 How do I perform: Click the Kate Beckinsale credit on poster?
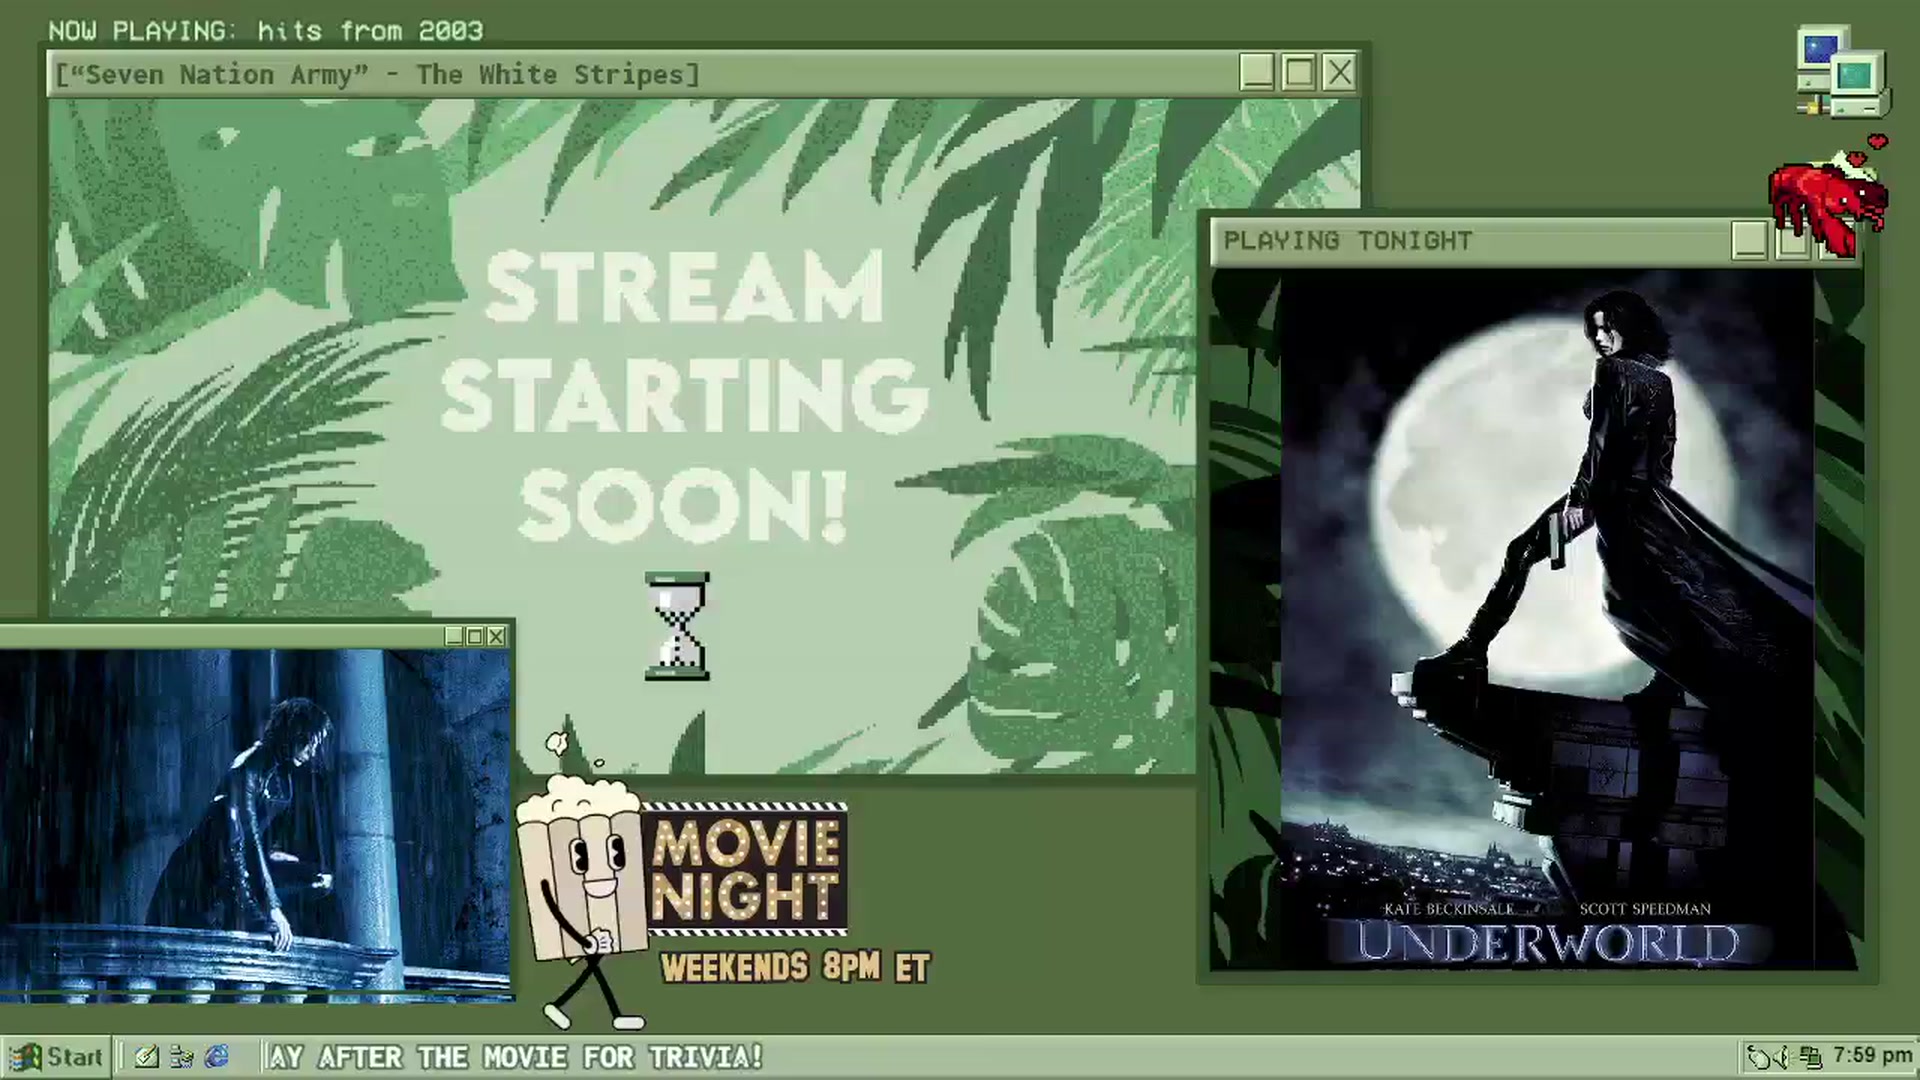tap(1448, 909)
